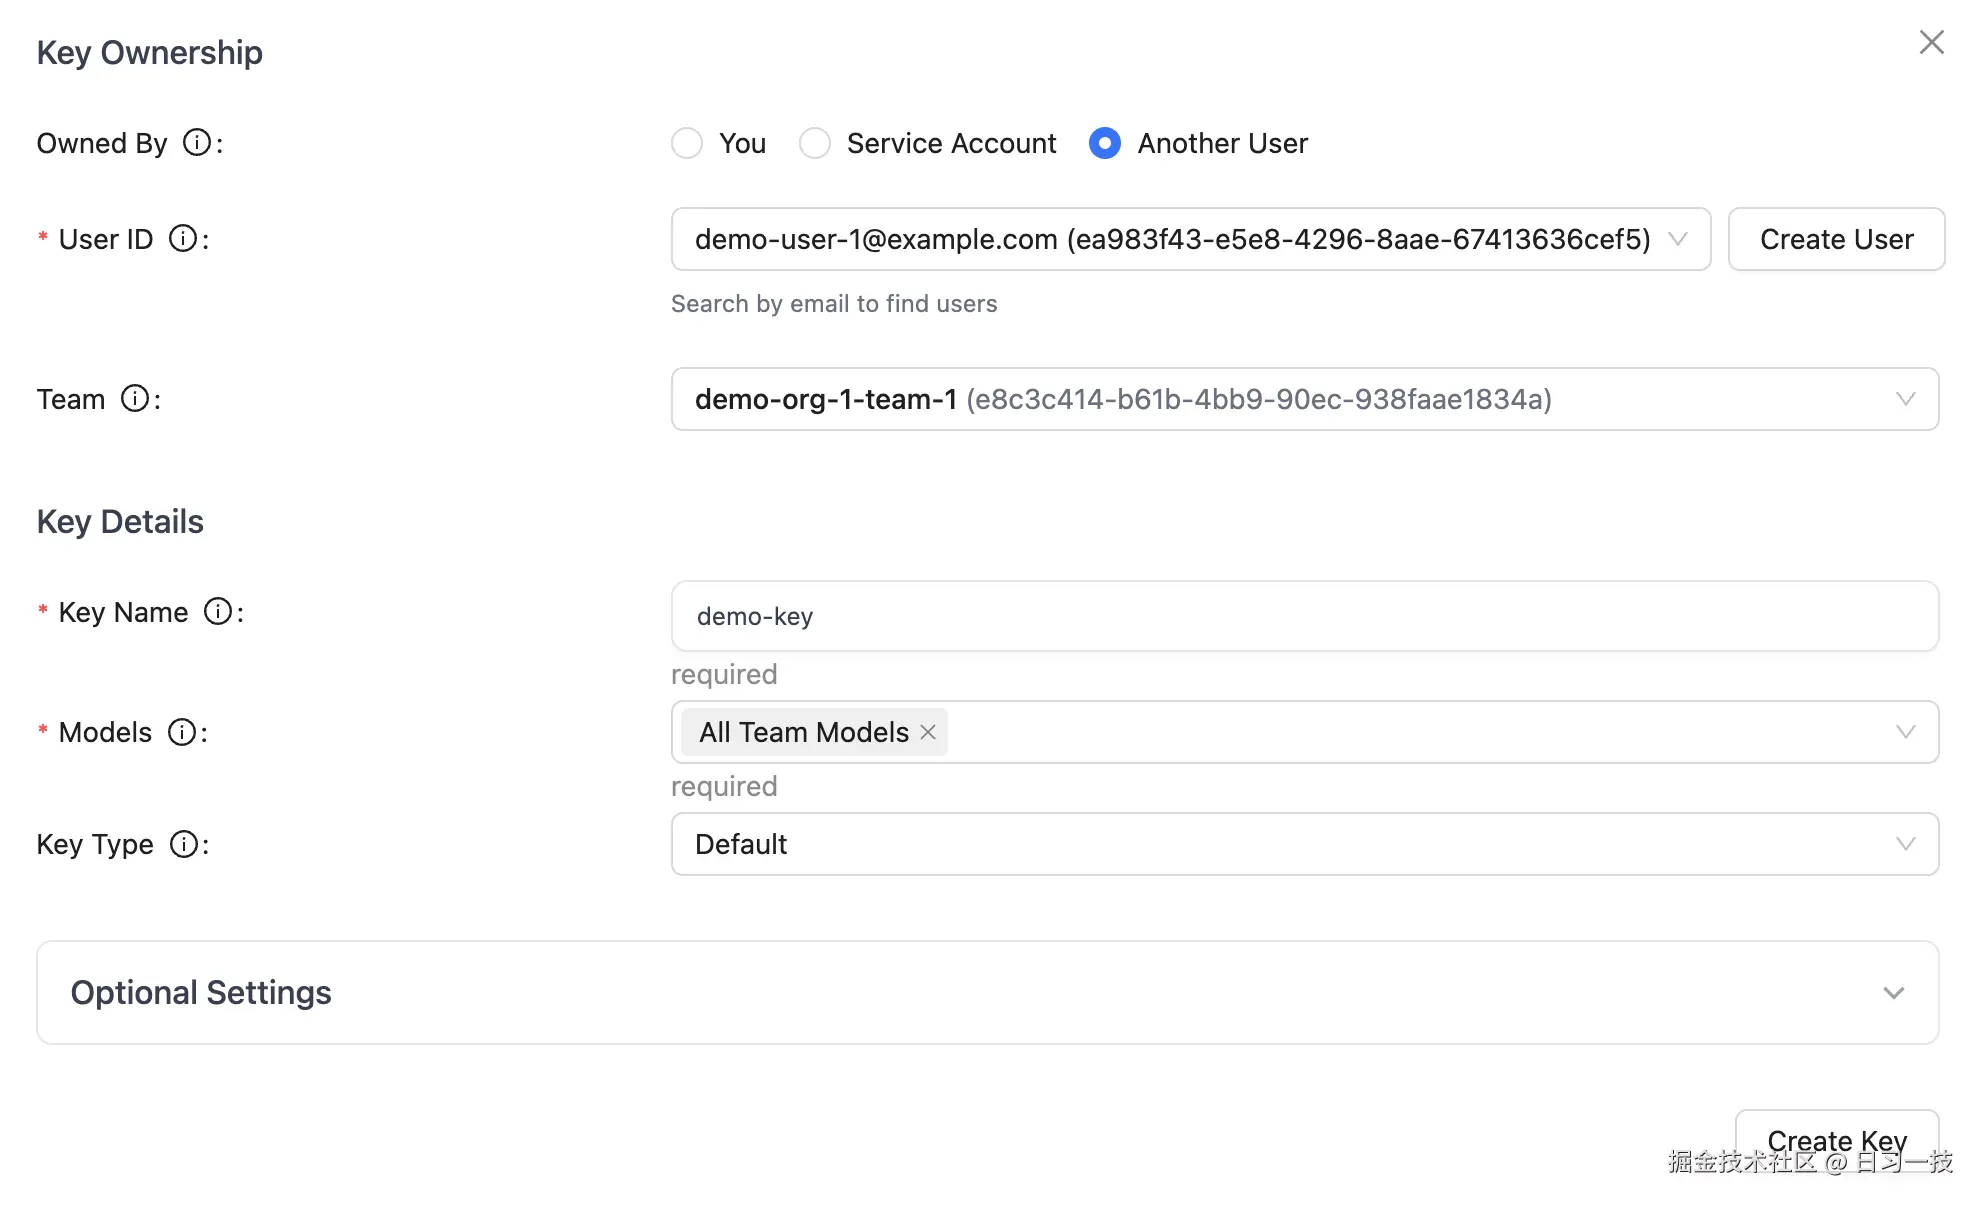Click info icon next to Key Name
Screen dimensions: 1984x1206
click(x=218, y=612)
